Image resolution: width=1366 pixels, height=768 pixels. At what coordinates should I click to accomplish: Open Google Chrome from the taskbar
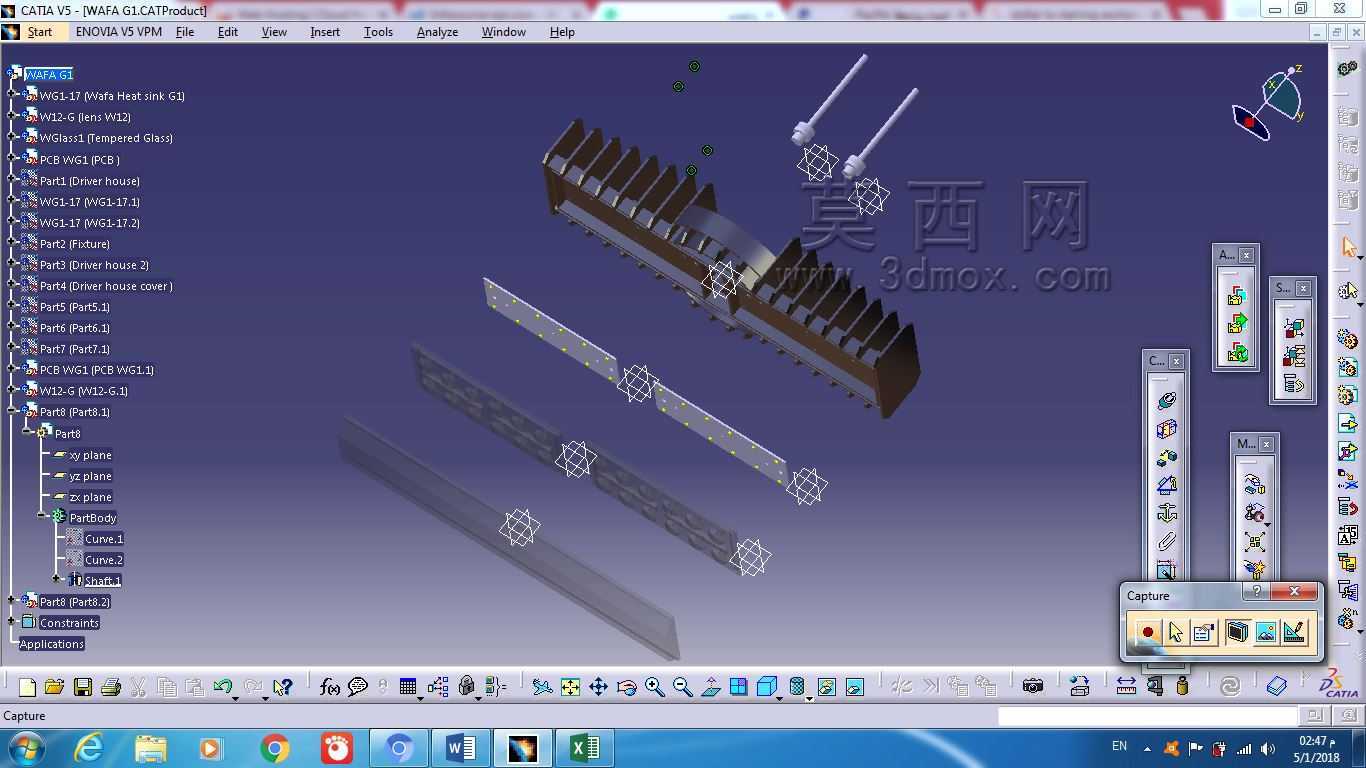pyautogui.click(x=274, y=748)
